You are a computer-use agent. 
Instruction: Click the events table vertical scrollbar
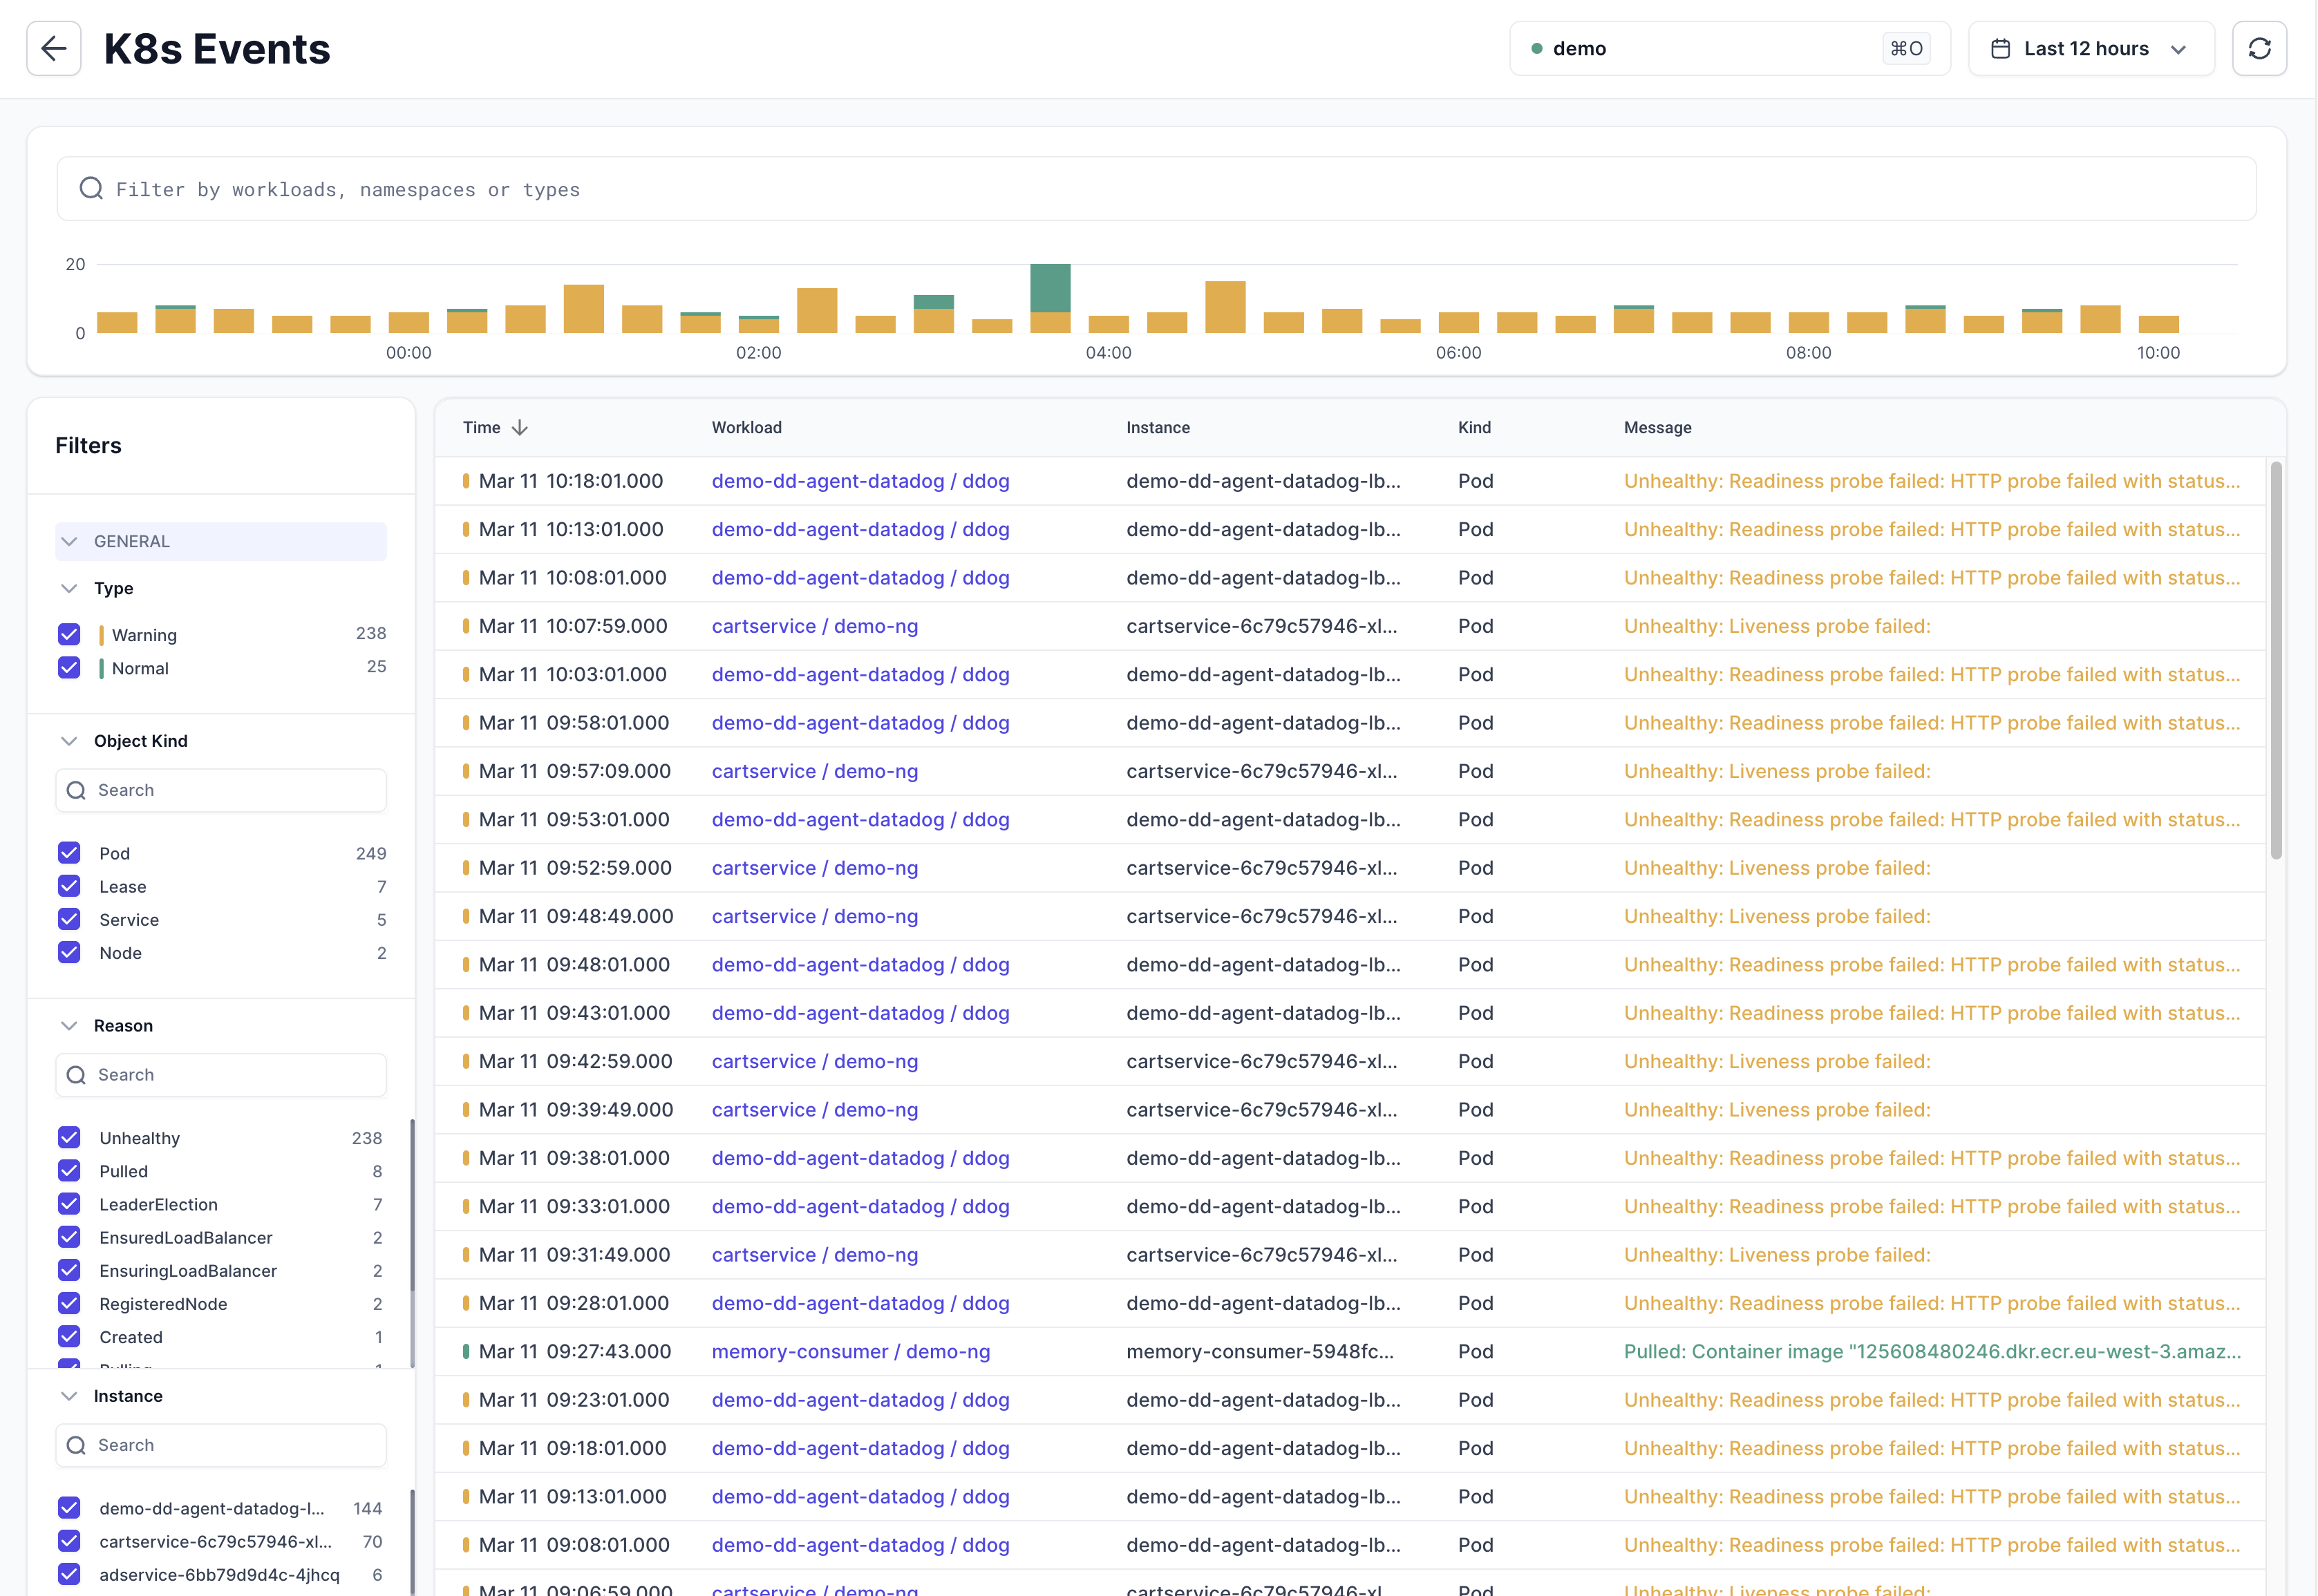coord(2276,660)
